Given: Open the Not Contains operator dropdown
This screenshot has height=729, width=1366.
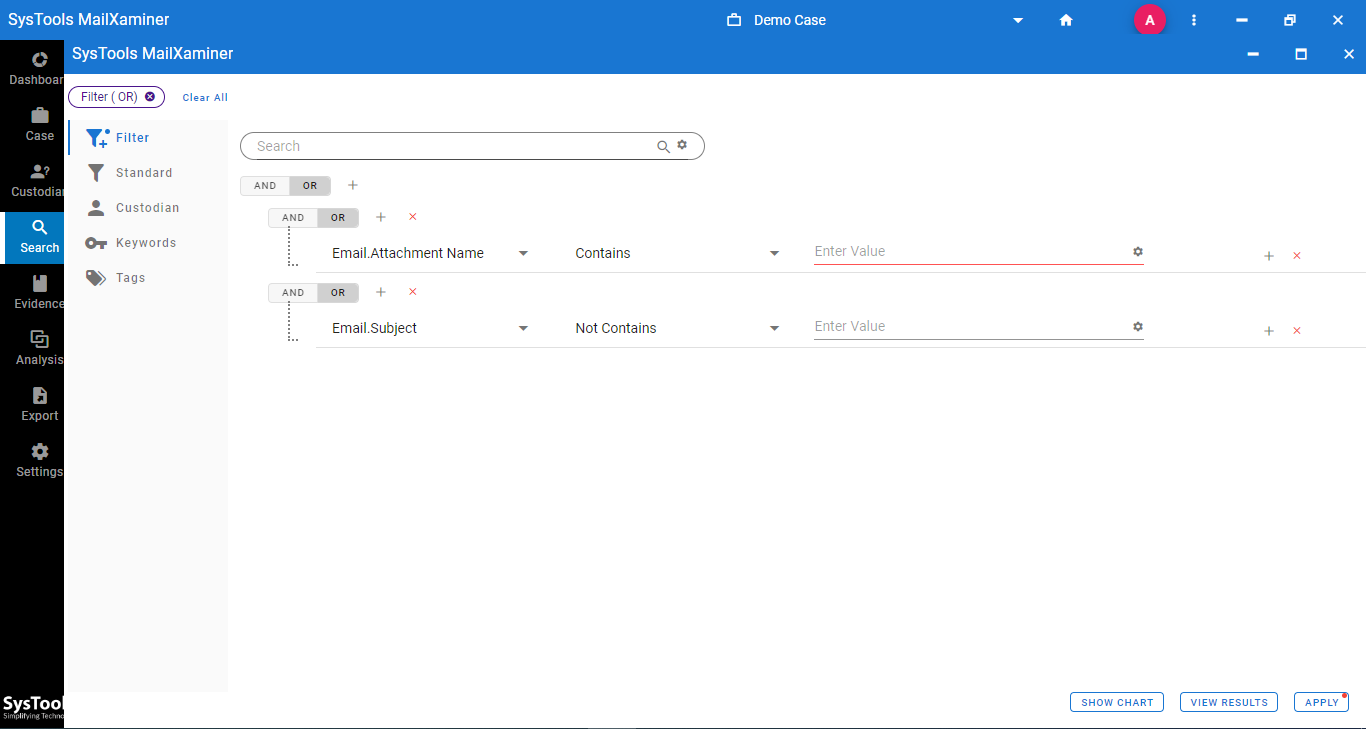Looking at the screenshot, I should pos(774,329).
